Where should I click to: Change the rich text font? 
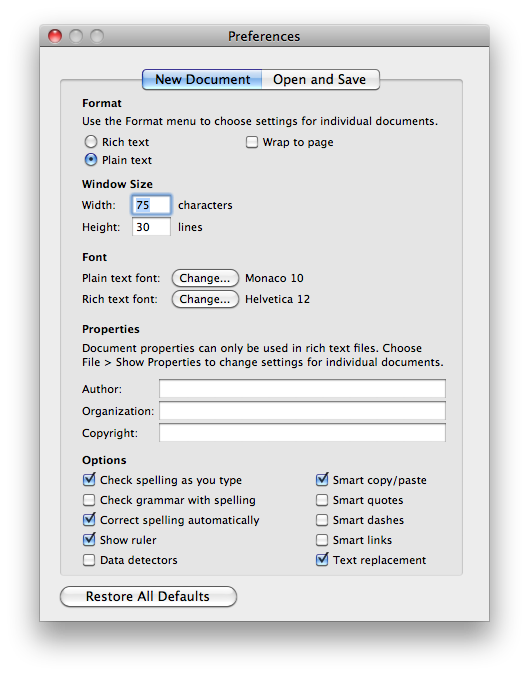[x=205, y=299]
